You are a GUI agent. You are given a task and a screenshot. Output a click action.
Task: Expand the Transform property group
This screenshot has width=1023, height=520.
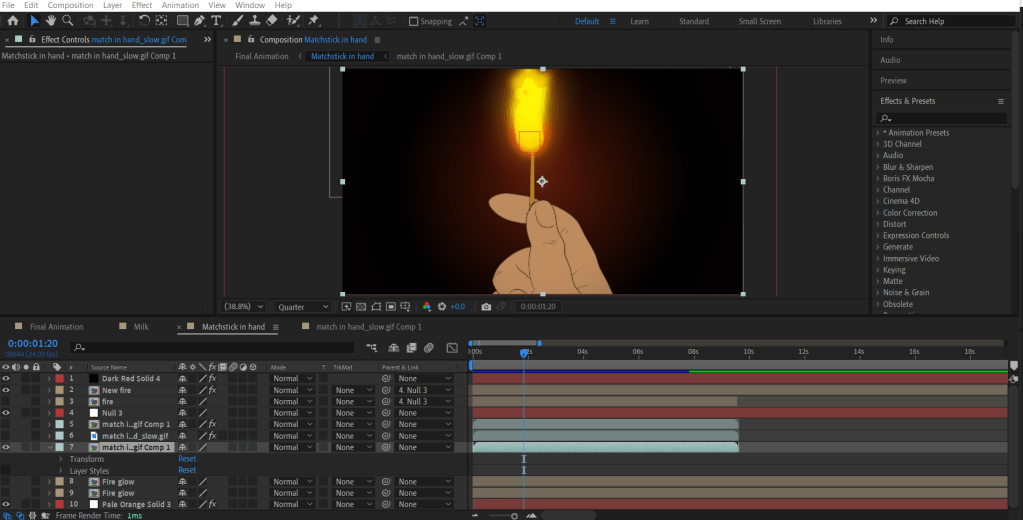point(60,459)
